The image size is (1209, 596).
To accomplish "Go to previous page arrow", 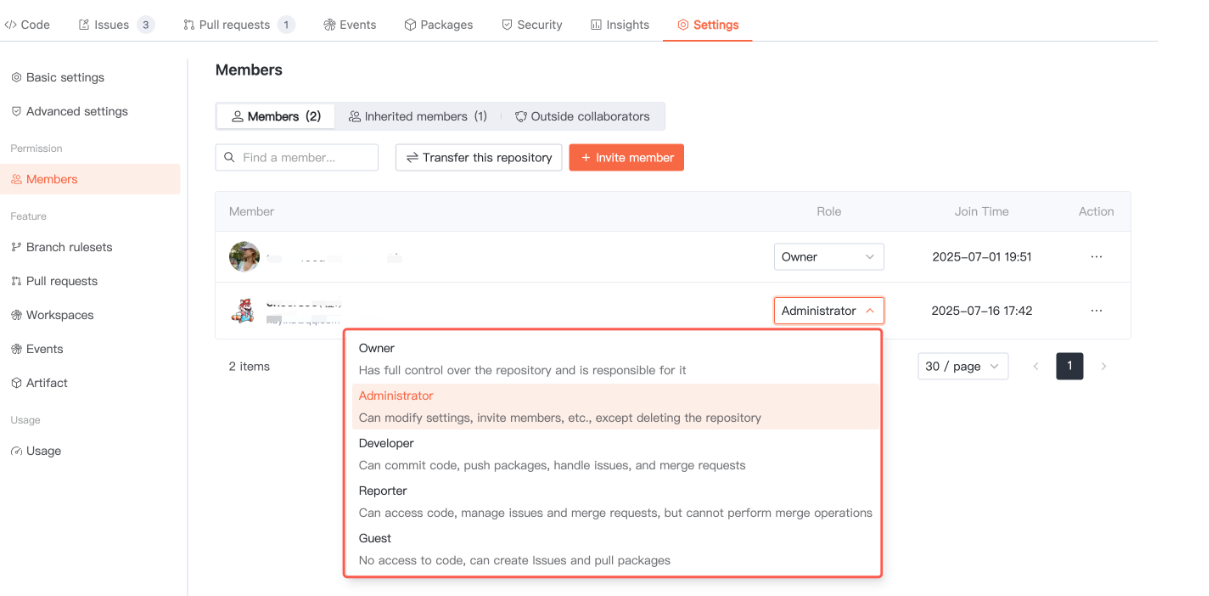I will [1035, 367].
